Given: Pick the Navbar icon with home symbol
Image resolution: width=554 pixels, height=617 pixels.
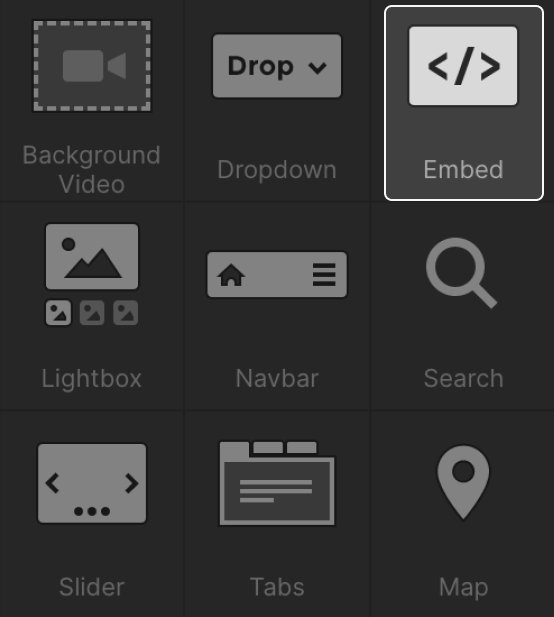Looking at the screenshot, I should click(277, 274).
